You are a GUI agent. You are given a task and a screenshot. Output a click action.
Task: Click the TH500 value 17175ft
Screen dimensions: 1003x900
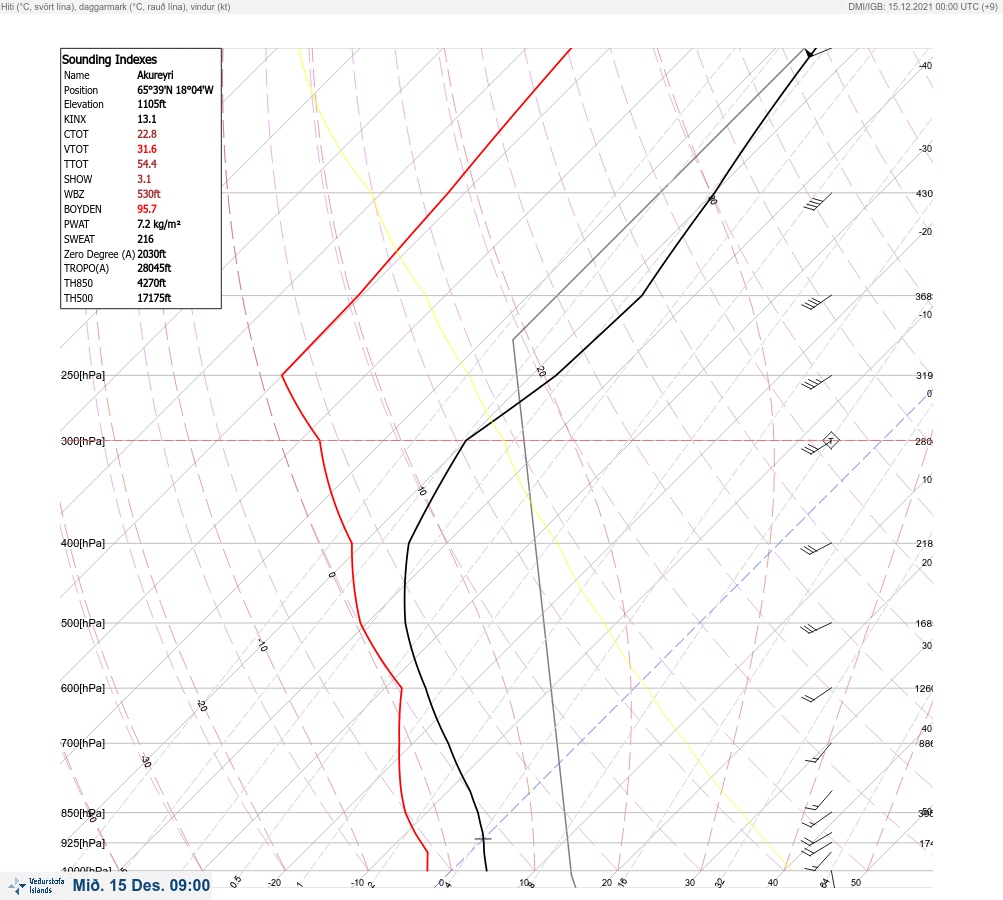coord(154,298)
